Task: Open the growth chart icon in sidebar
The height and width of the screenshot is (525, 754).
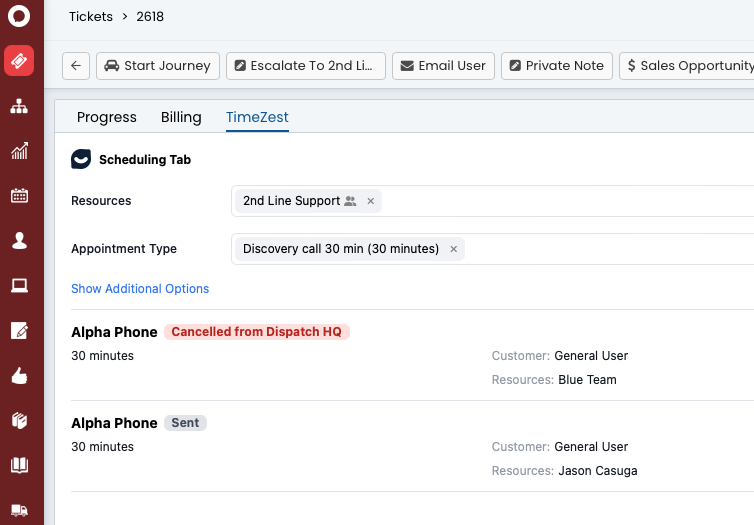Action: coord(19,151)
